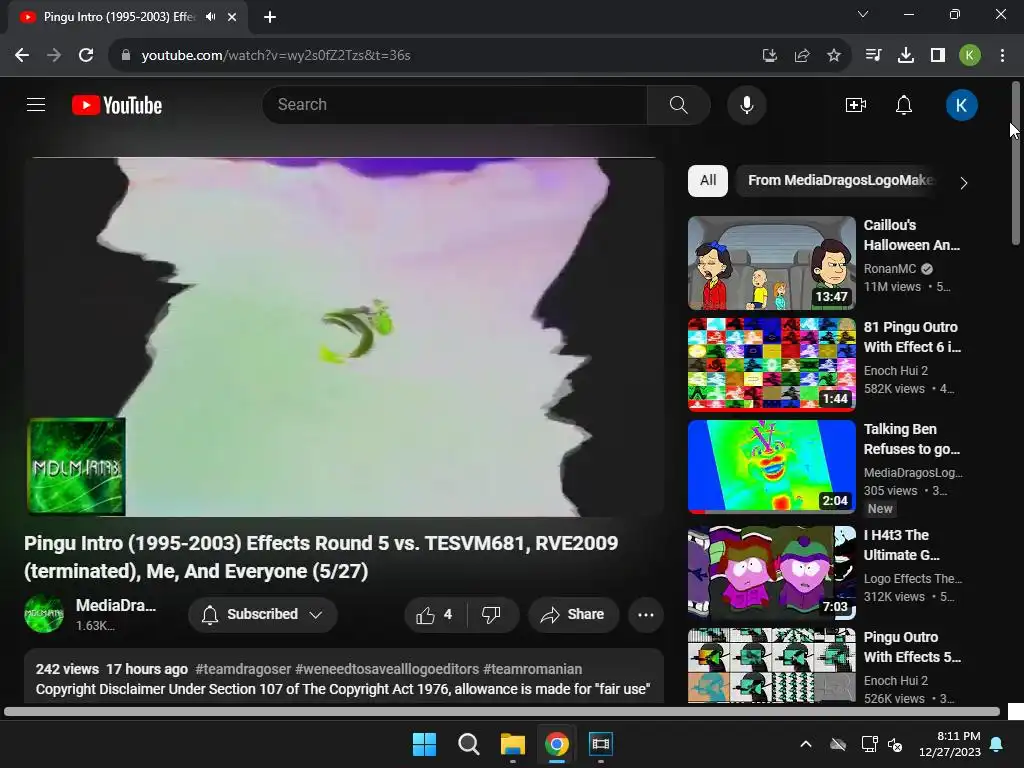Mute tab via speaker icon

(210, 17)
